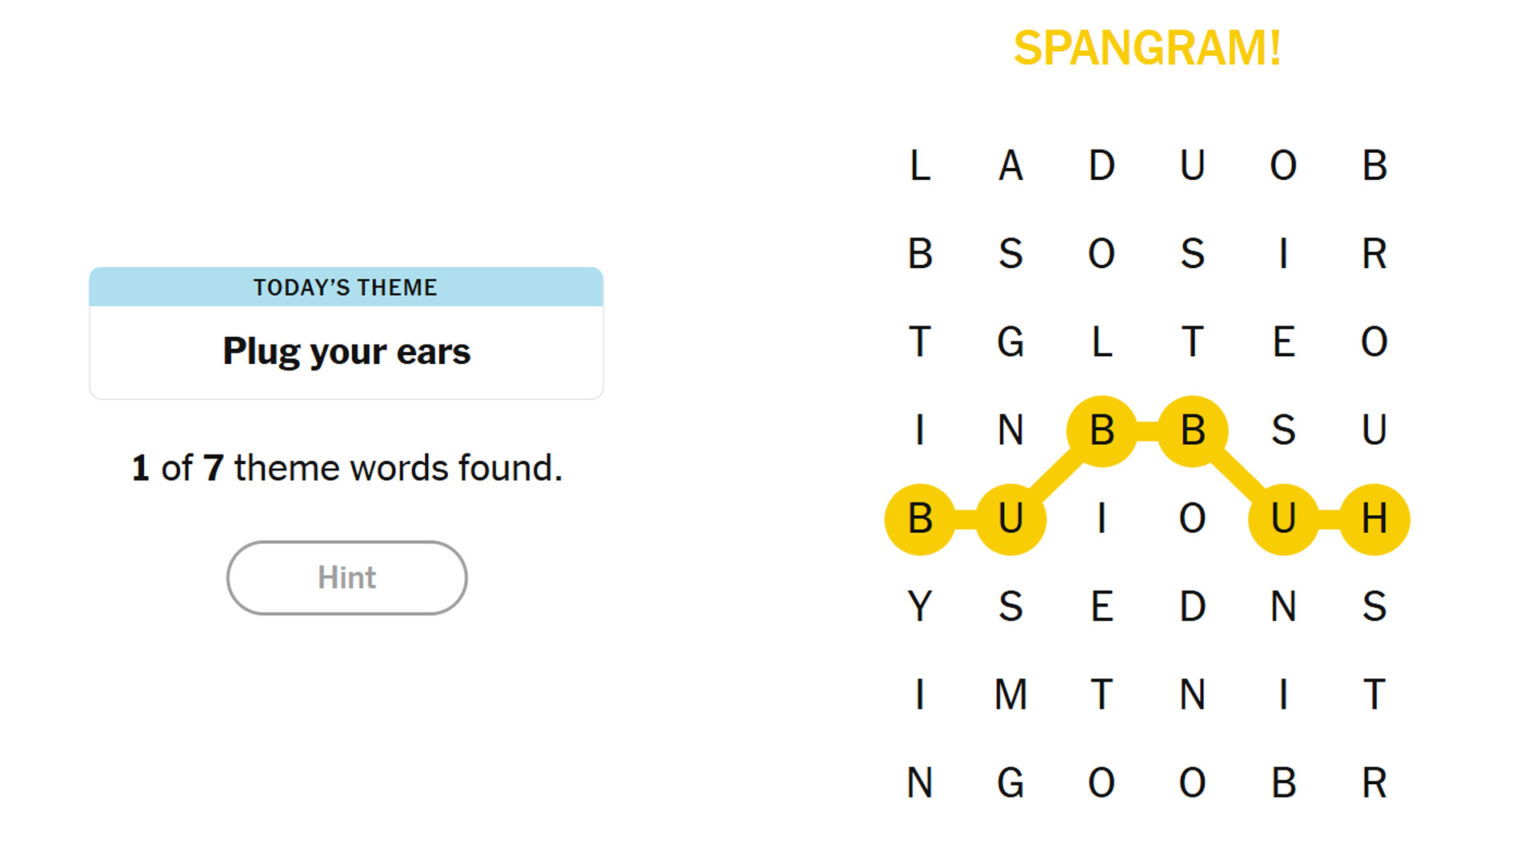Click the G in the bottom row

pos(1010,783)
